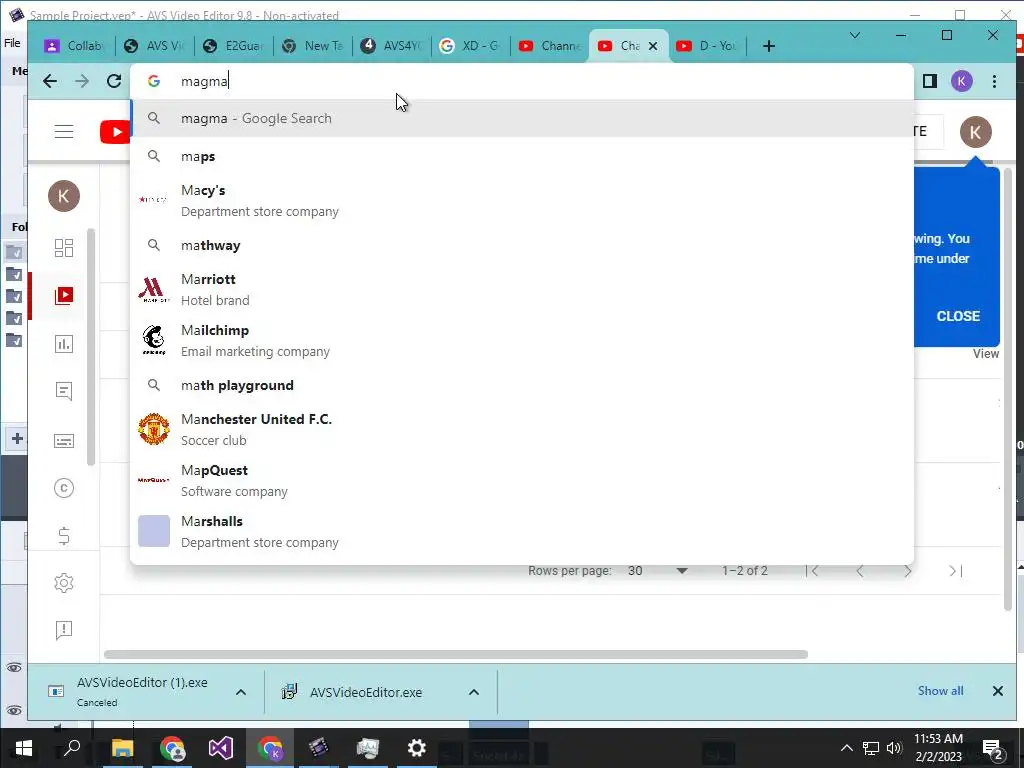Click Chrome profile avatar in toolbar
The height and width of the screenshot is (768, 1024).
click(x=961, y=81)
